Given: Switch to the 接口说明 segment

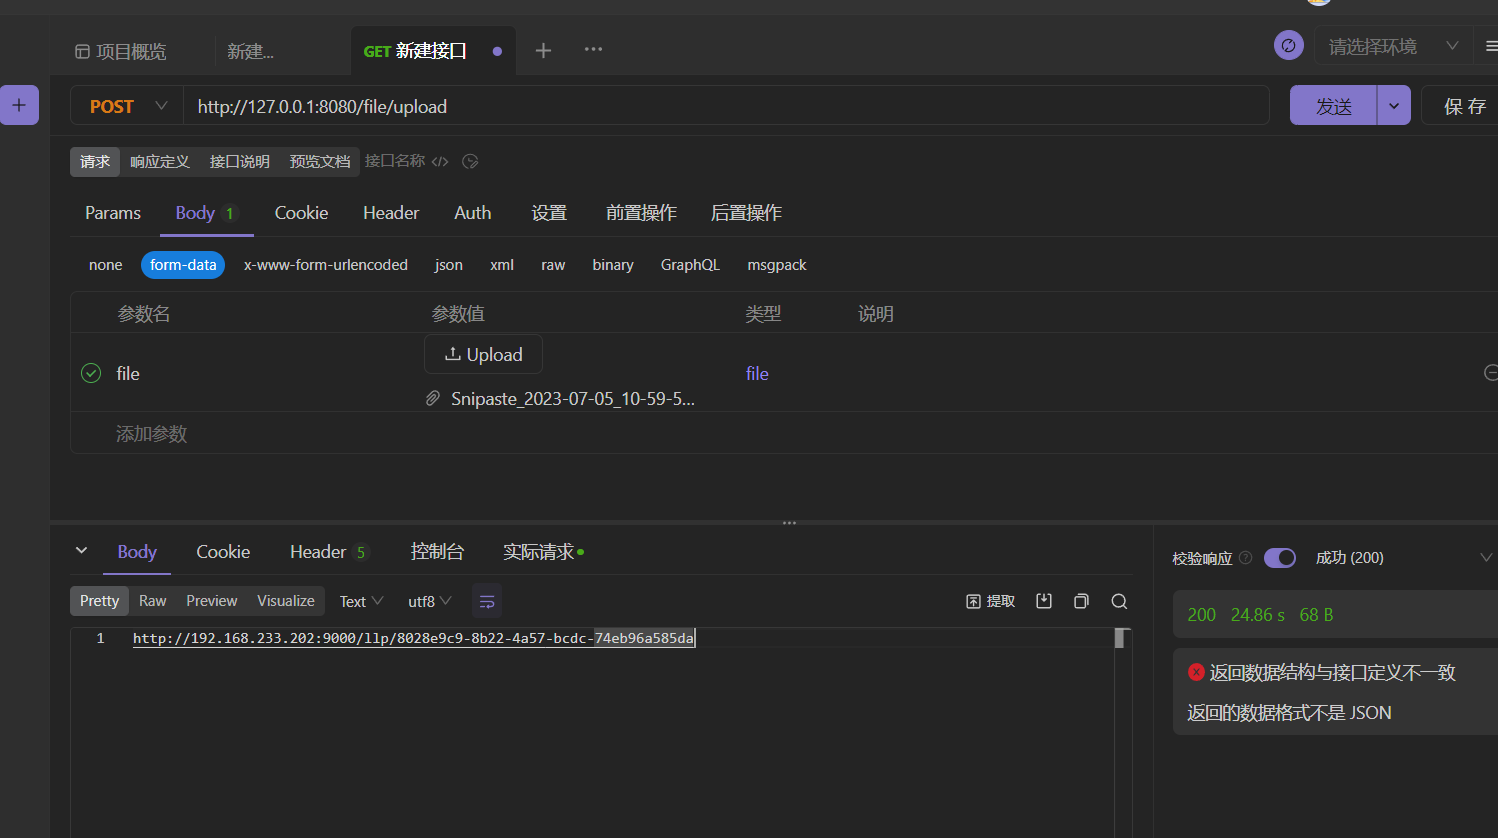Looking at the screenshot, I should (240, 161).
